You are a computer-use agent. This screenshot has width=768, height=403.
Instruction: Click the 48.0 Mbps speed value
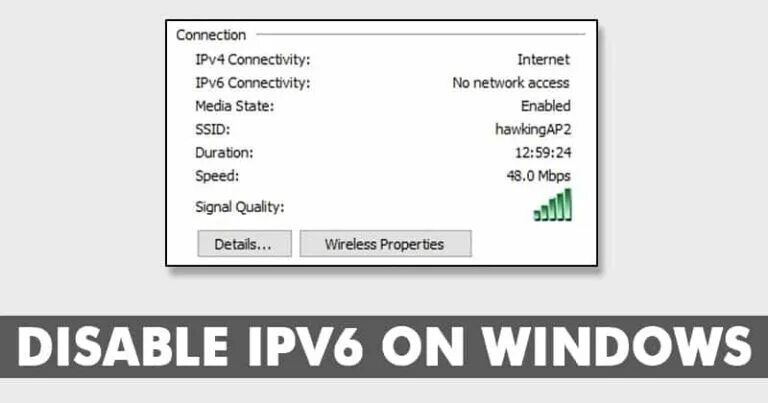click(539, 176)
